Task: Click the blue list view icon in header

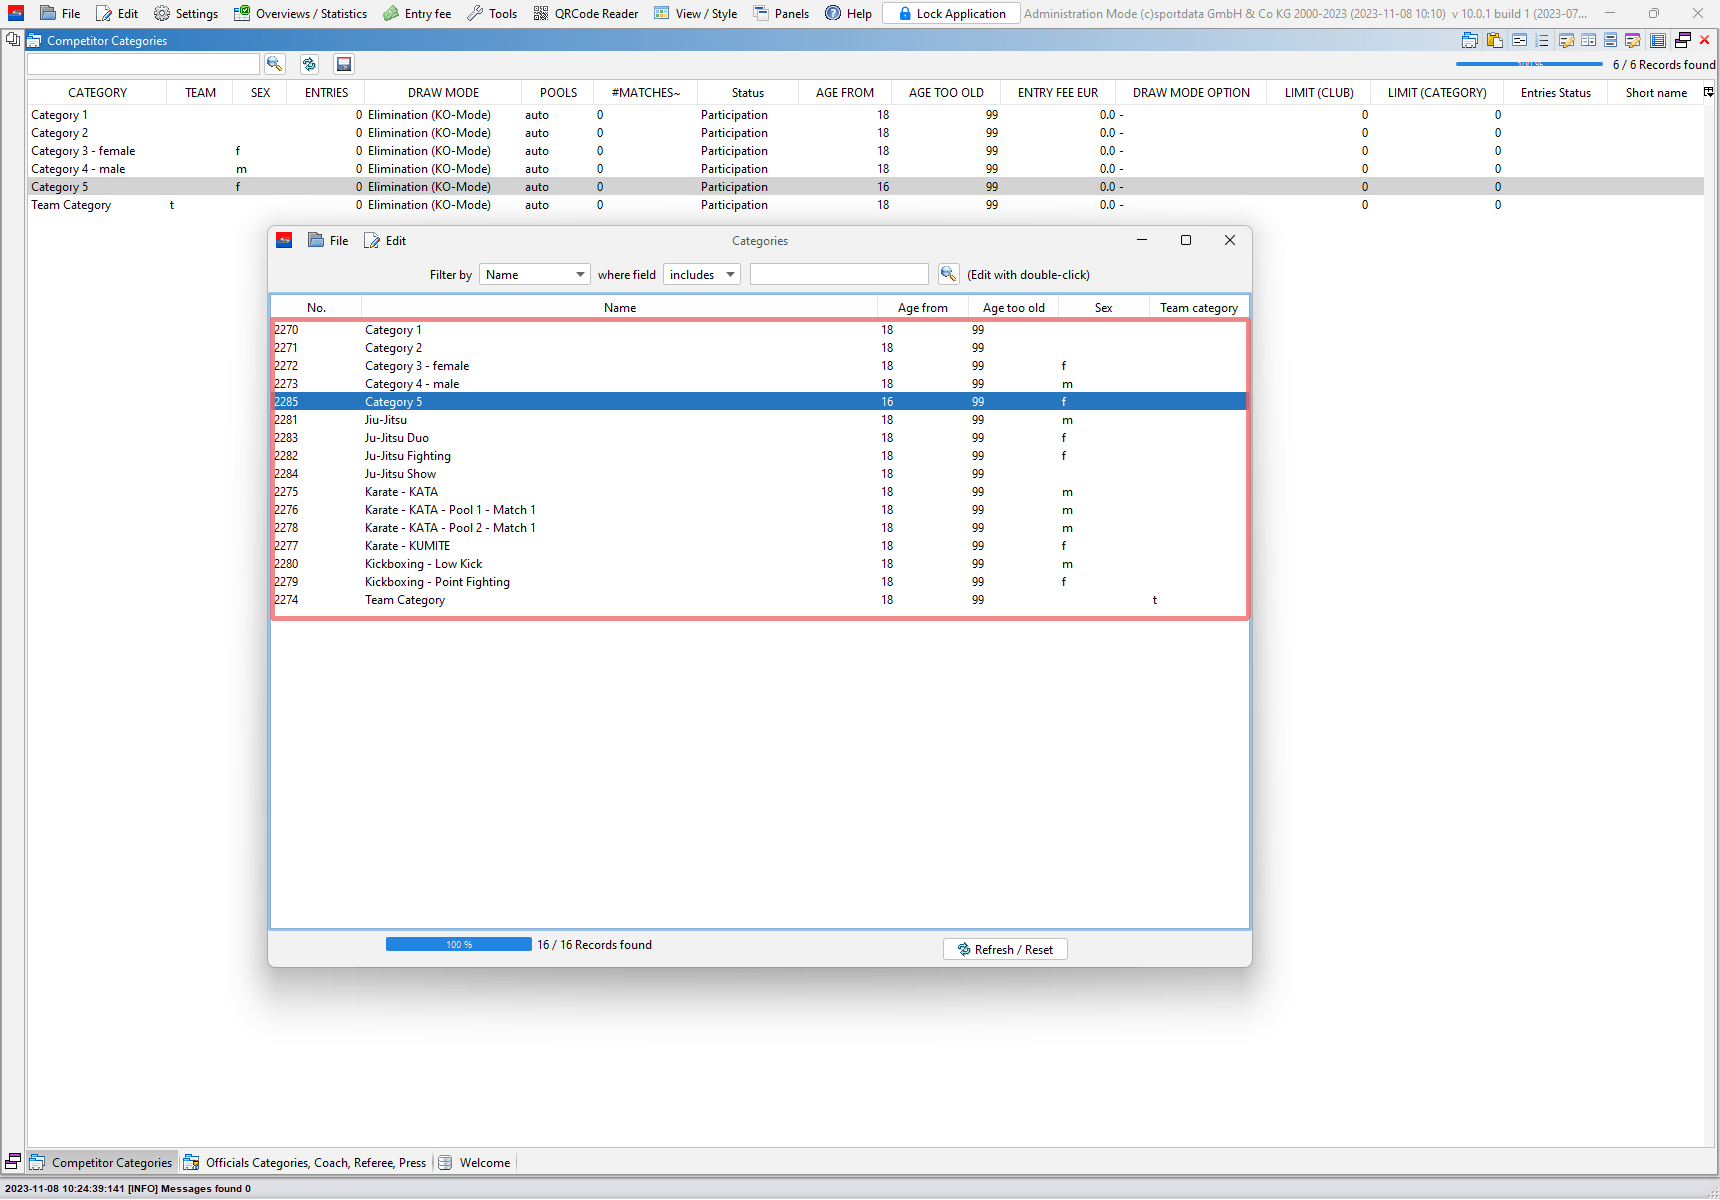Action: pos(1657,41)
